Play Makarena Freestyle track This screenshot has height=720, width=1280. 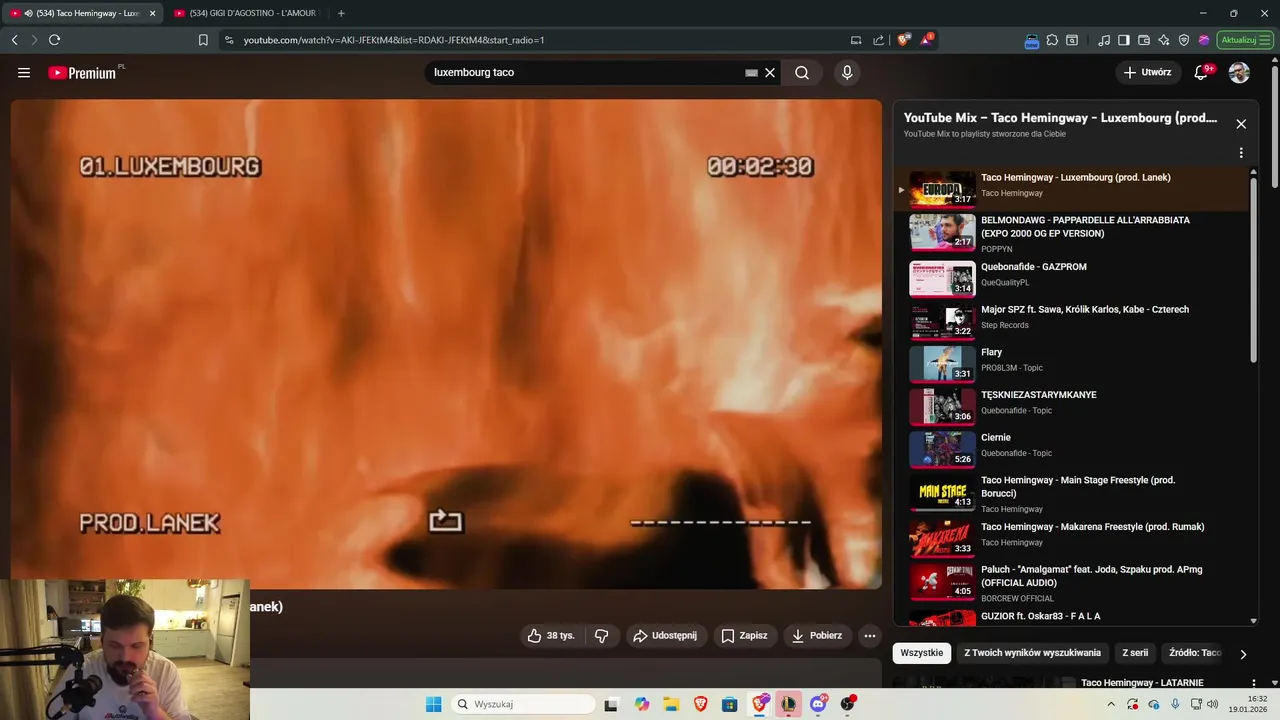click(1071, 538)
